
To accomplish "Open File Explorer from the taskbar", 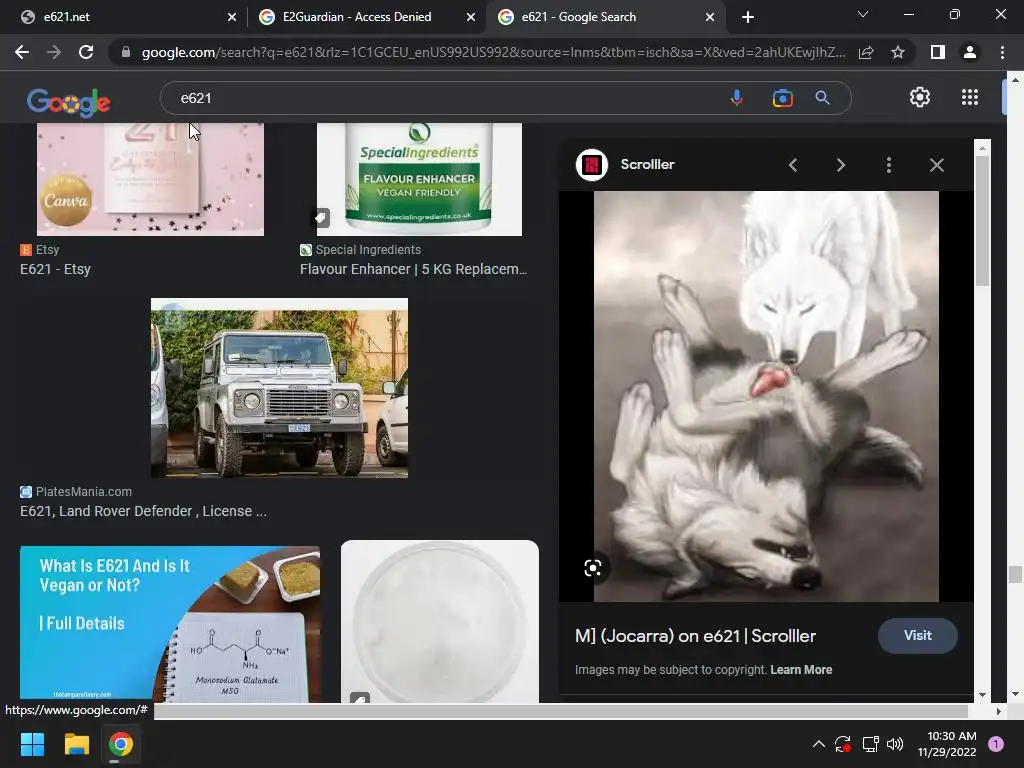I will coord(76,744).
